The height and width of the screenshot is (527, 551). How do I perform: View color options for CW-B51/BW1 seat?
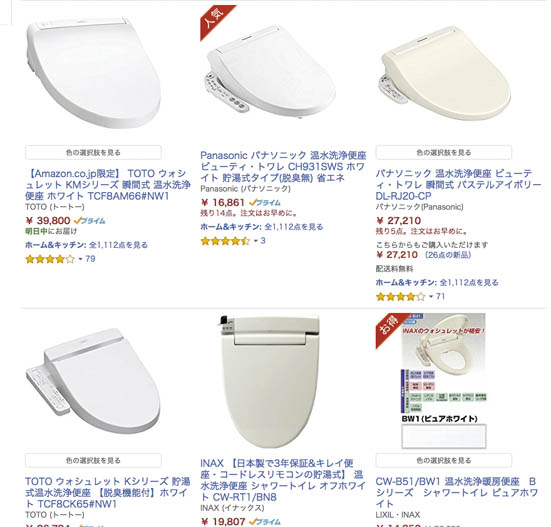click(443, 460)
